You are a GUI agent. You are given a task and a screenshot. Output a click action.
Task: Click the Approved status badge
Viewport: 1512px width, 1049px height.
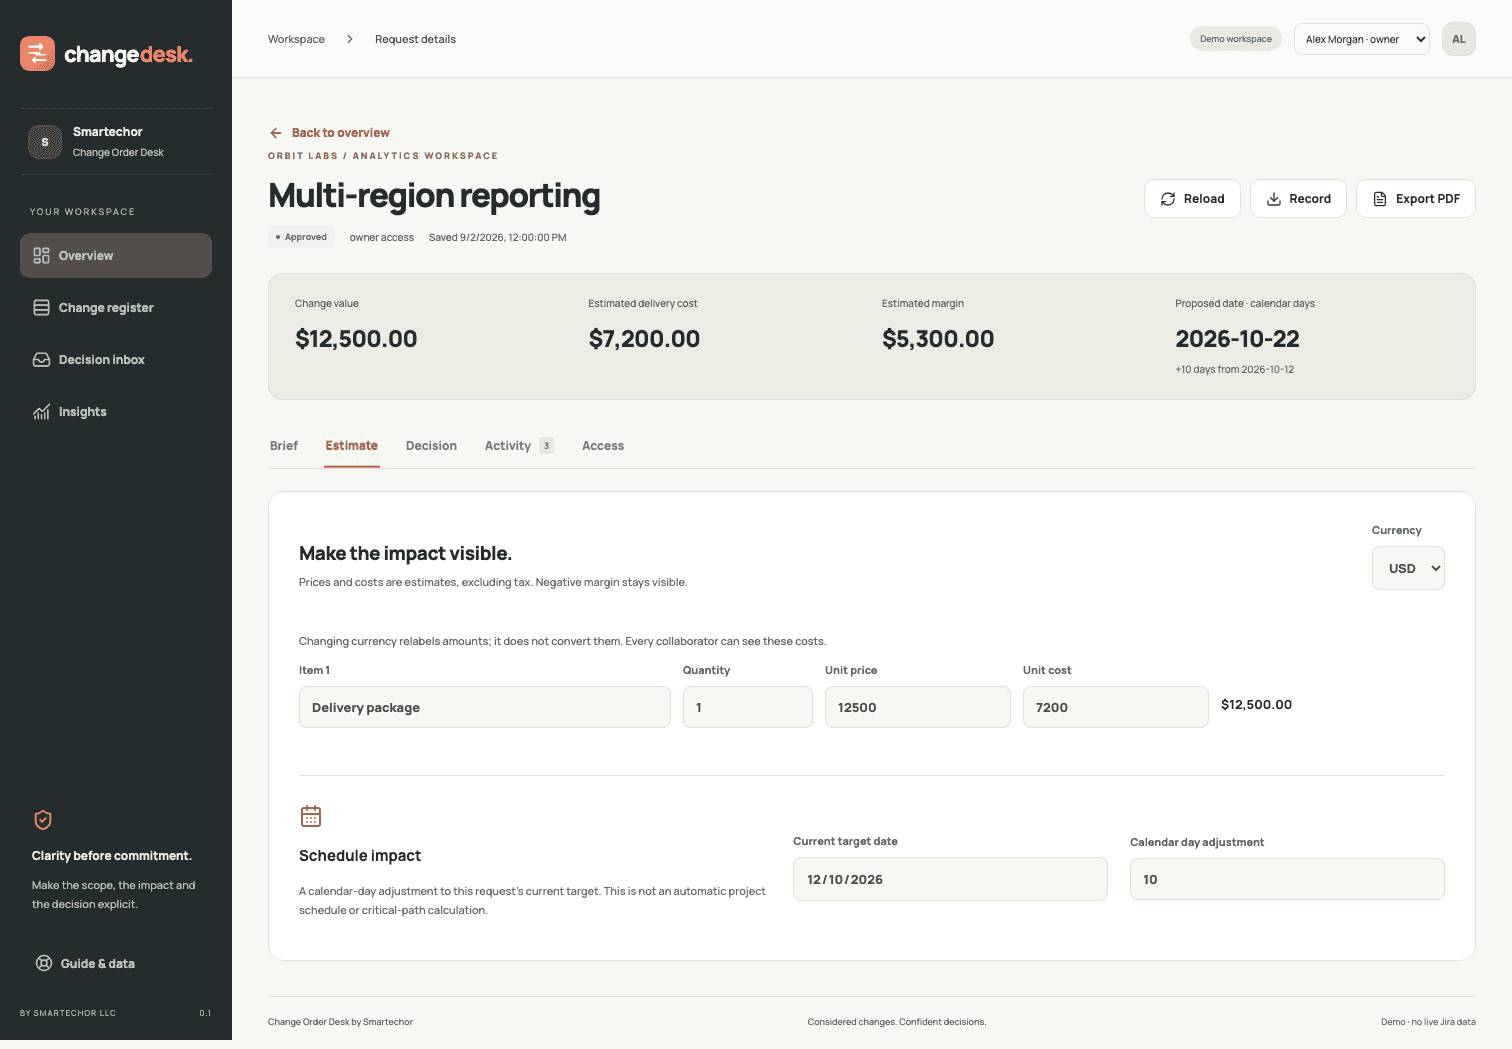pyautogui.click(x=301, y=237)
